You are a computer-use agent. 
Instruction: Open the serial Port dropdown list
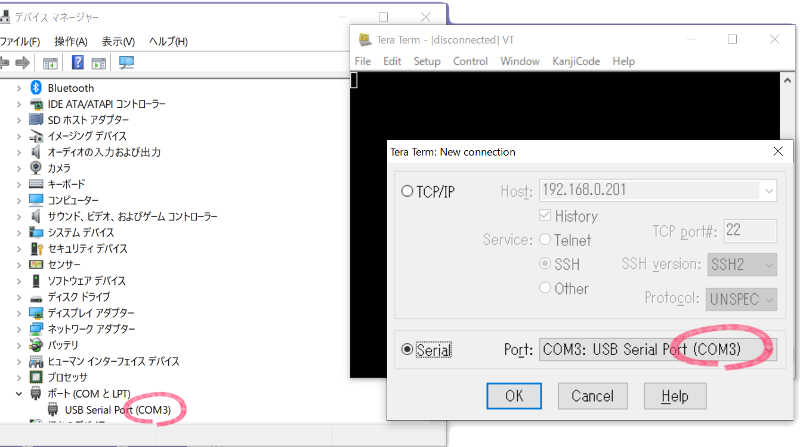pos(767,350)
